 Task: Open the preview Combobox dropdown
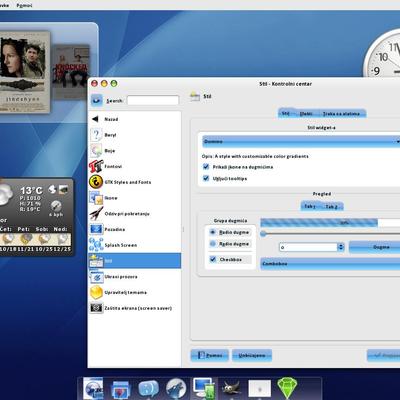(330, 263)
